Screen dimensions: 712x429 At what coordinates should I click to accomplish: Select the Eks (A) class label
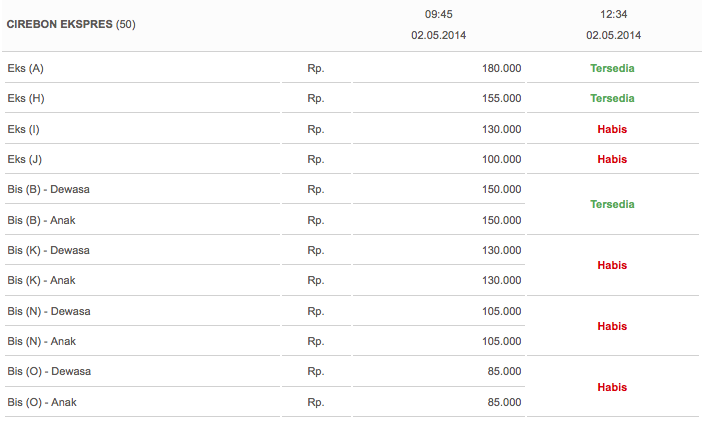coord(25,69)
